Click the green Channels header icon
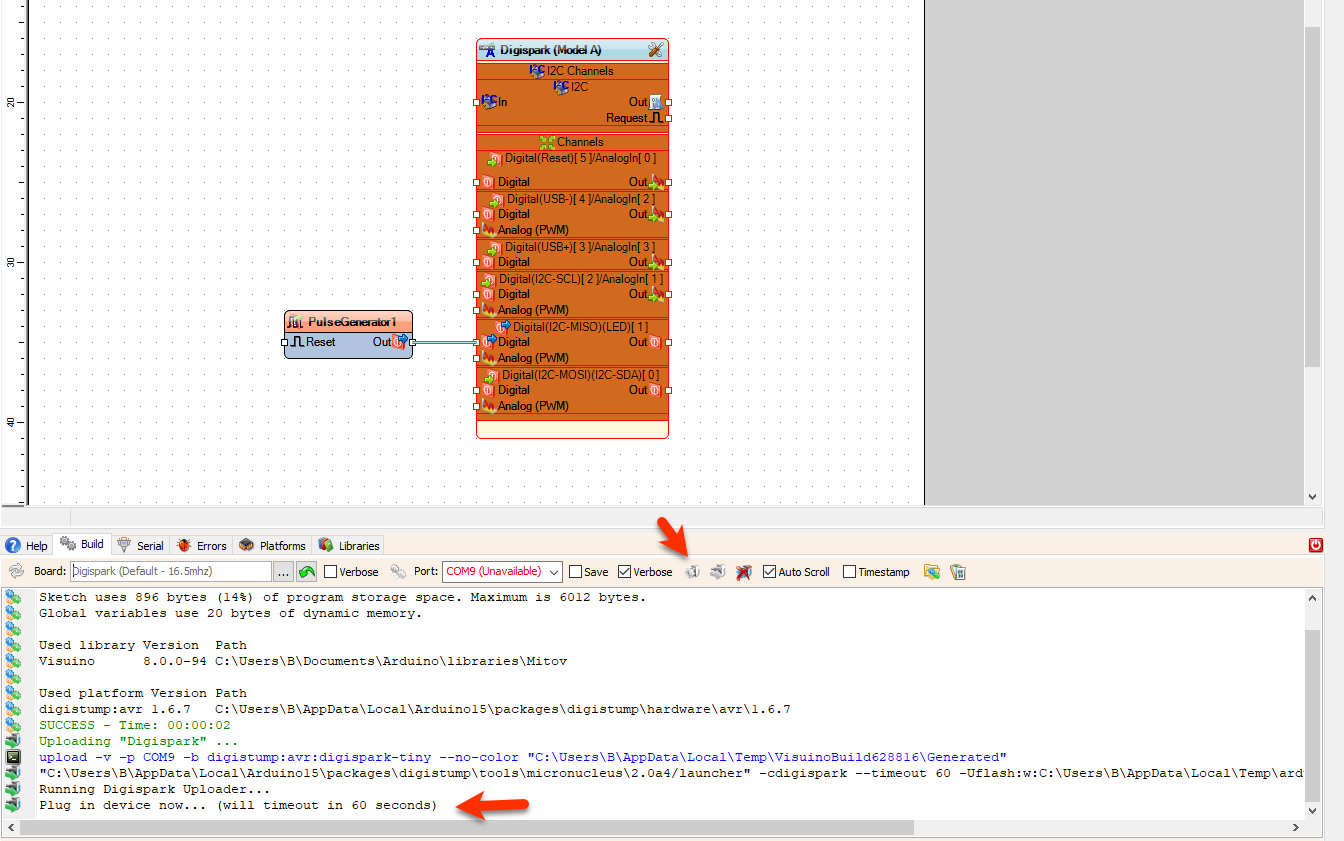The image size is (1344, 841). click(547, 142)
